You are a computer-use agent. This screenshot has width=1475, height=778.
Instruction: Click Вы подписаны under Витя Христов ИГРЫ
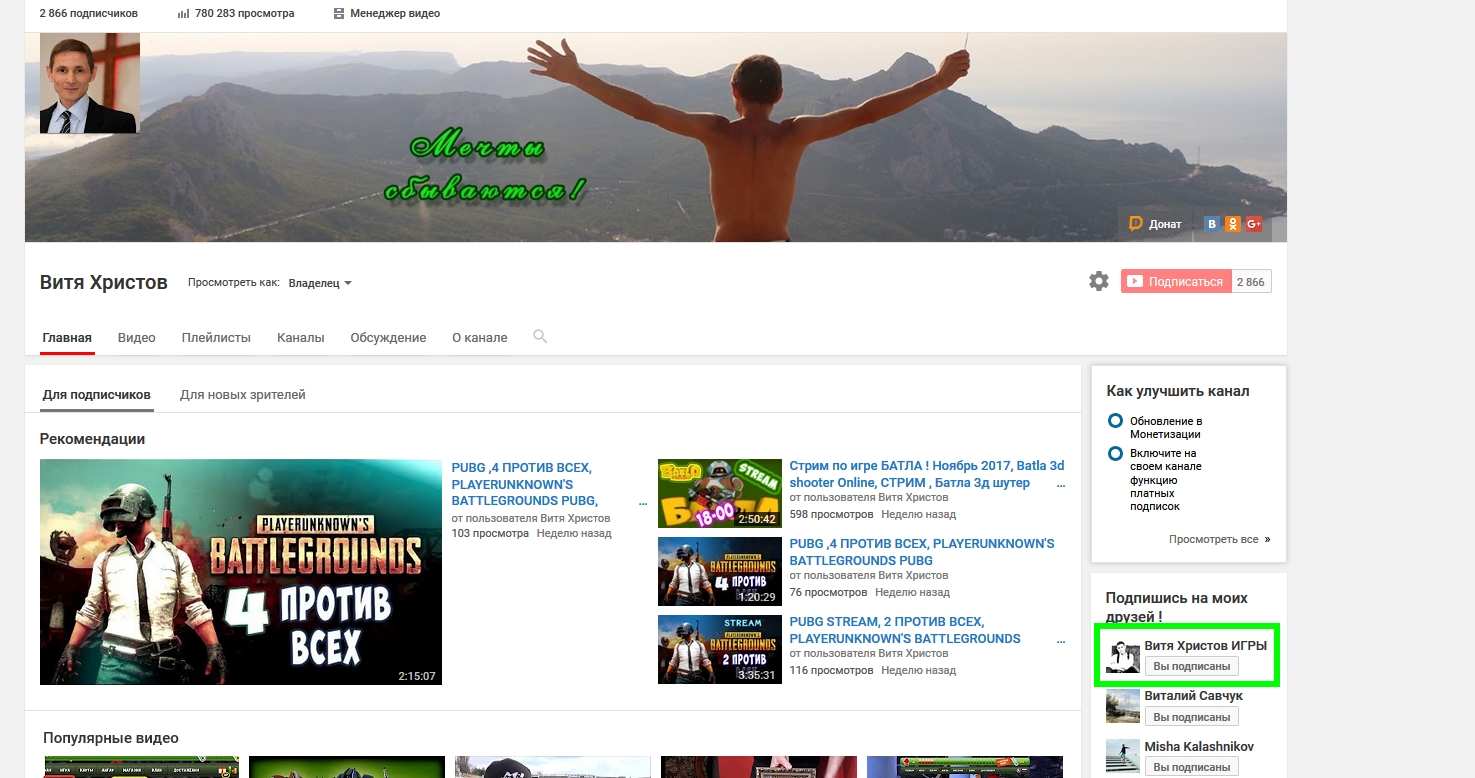pos(1192,667)
